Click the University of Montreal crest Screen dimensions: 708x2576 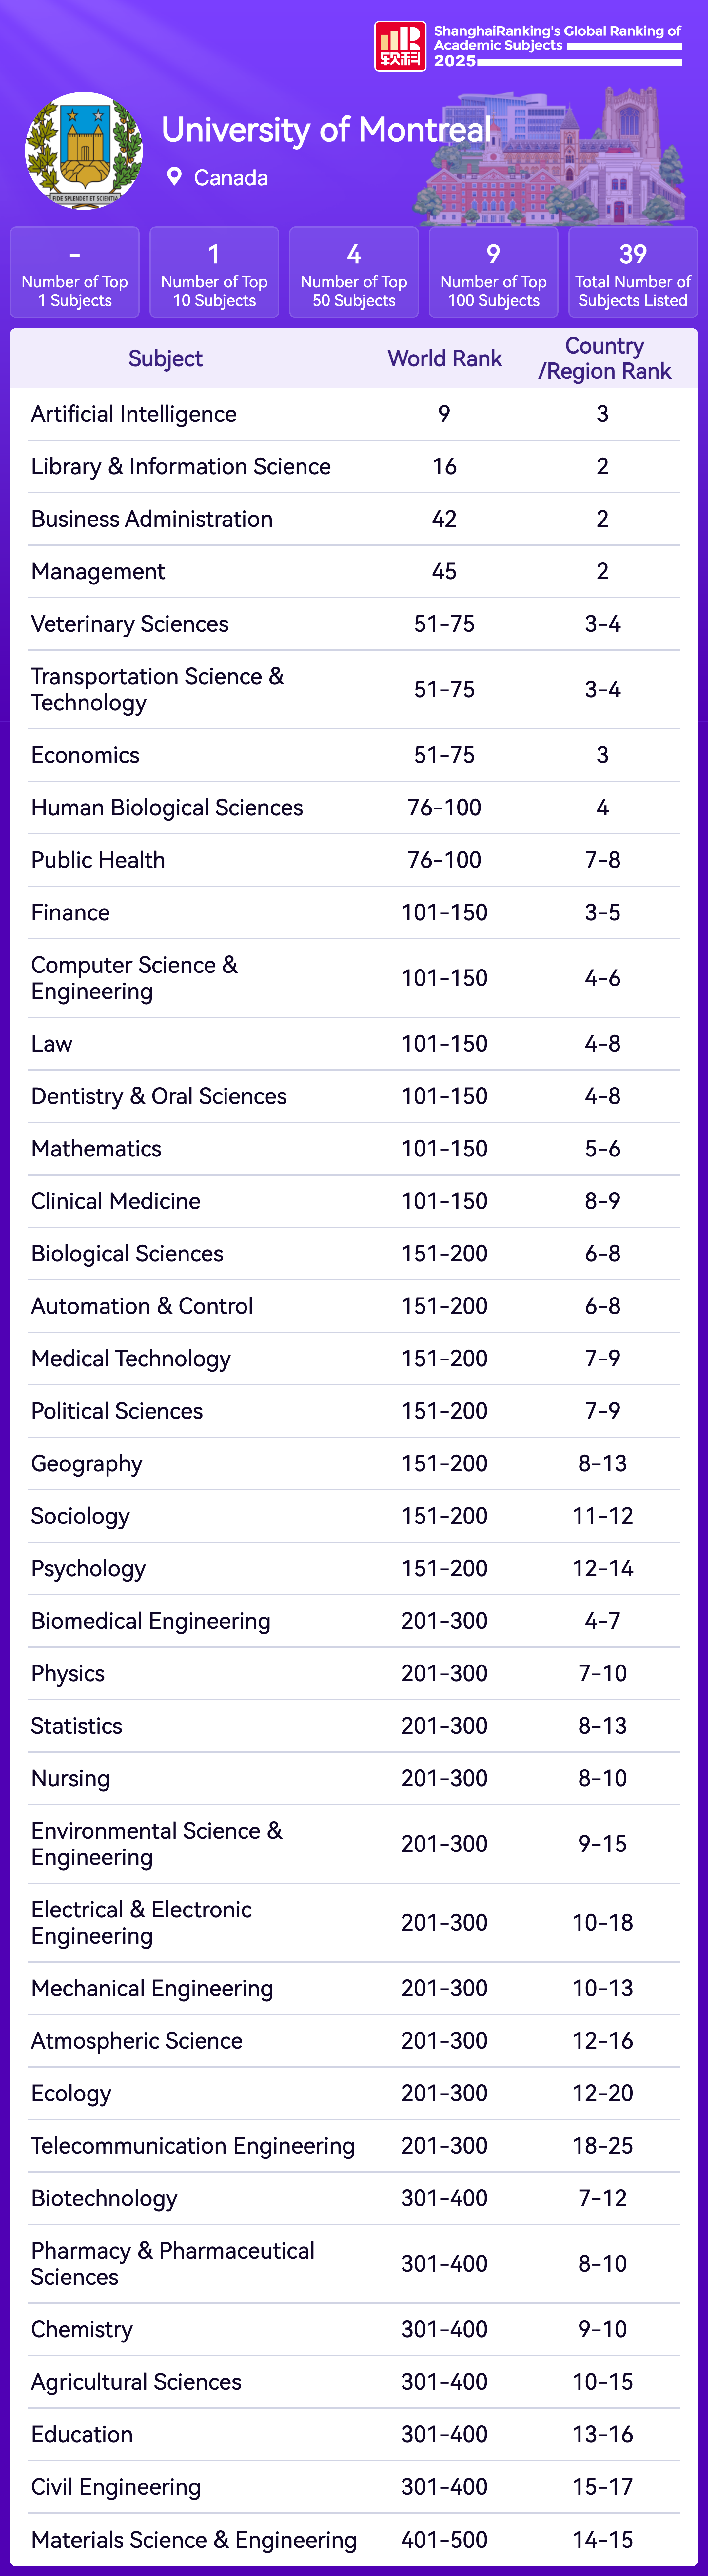(84, 151)
